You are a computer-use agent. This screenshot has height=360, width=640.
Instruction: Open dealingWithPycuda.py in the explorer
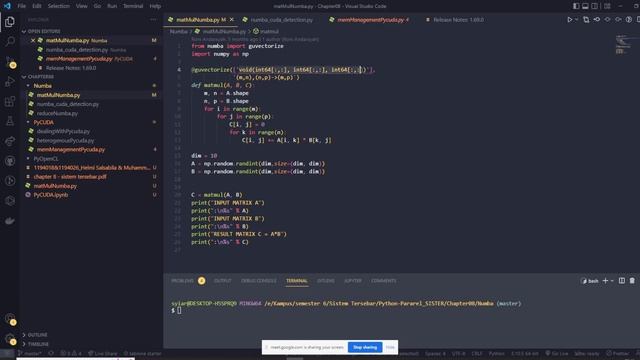pyautogui.click(x=63, y=131)
